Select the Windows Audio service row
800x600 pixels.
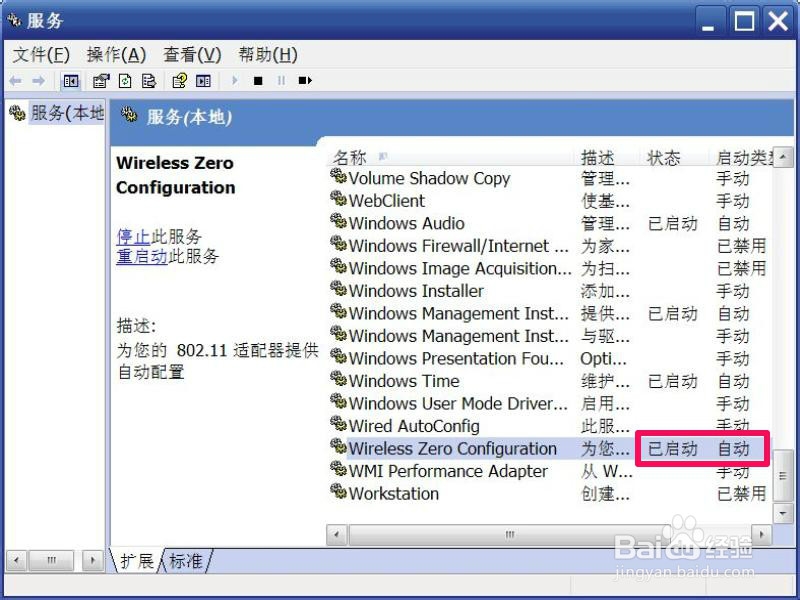[546, 223]
